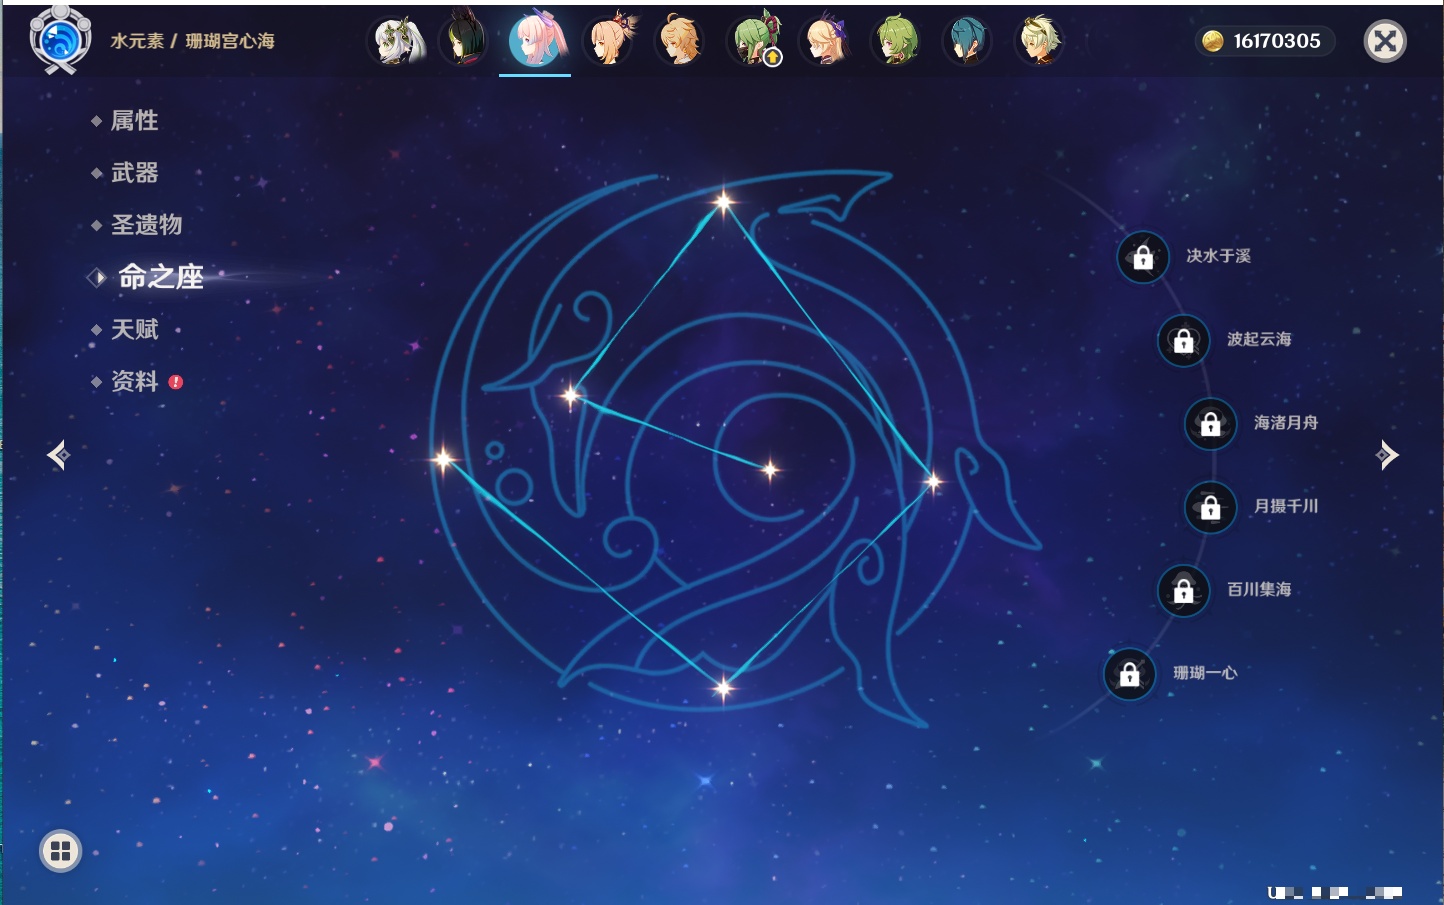Close the character screen with X
The height and width of the screenshot is (905, 1444).
point(1385,41)
